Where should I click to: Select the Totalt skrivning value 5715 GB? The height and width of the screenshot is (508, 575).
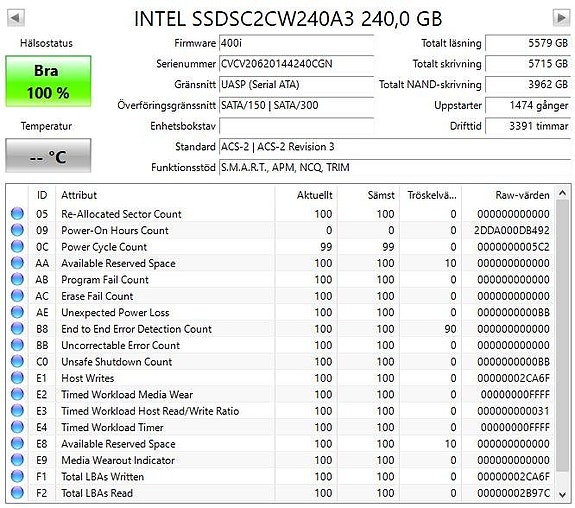528,64
